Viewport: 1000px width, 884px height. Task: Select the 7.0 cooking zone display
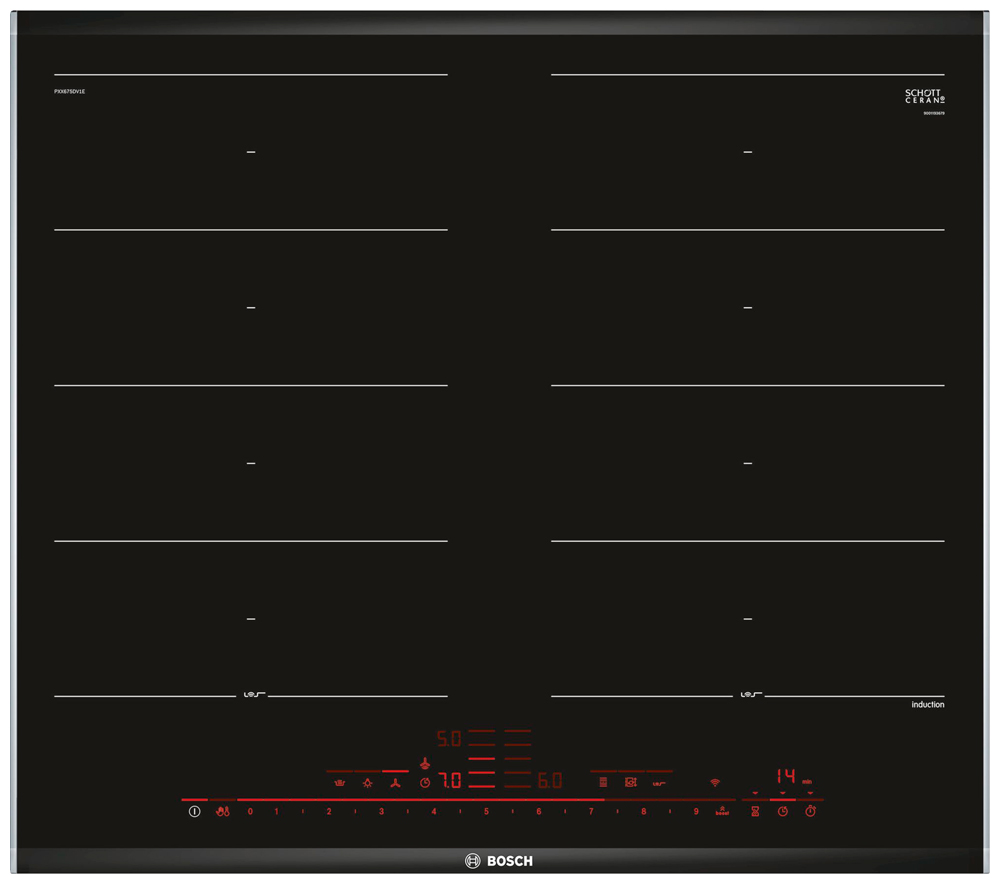[x=450, y=781]
